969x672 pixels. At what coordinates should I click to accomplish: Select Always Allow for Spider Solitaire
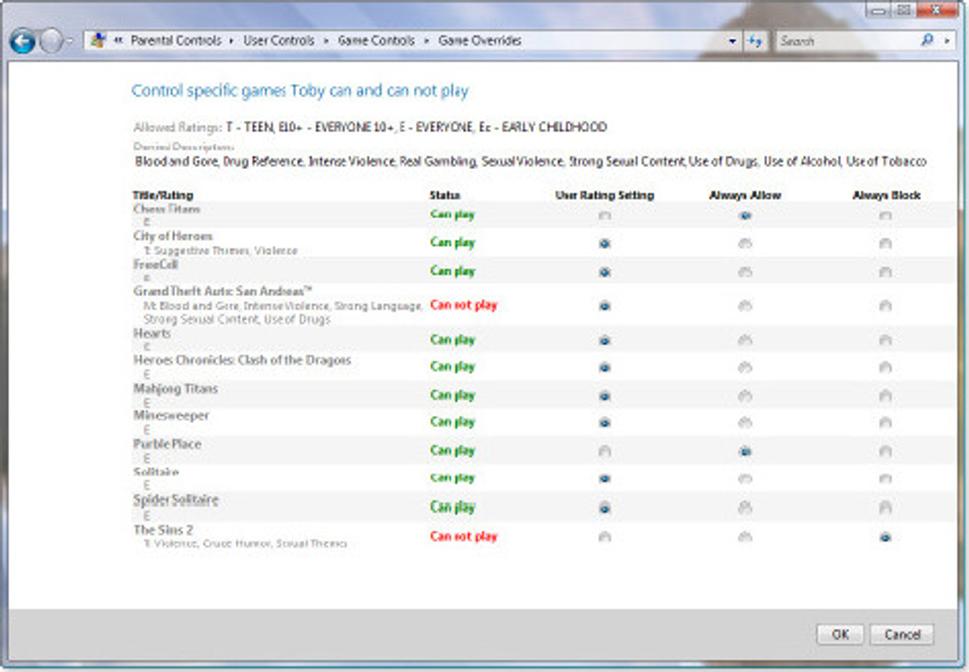click(x=745, y=508)
